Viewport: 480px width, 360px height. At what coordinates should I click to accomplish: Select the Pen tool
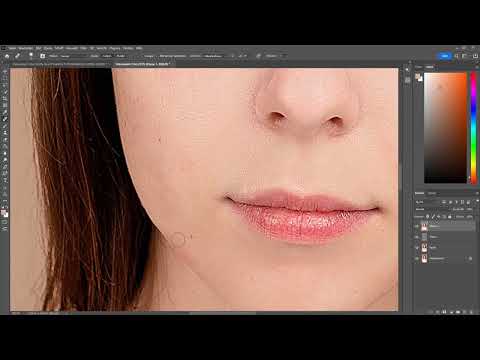(5, 173)
